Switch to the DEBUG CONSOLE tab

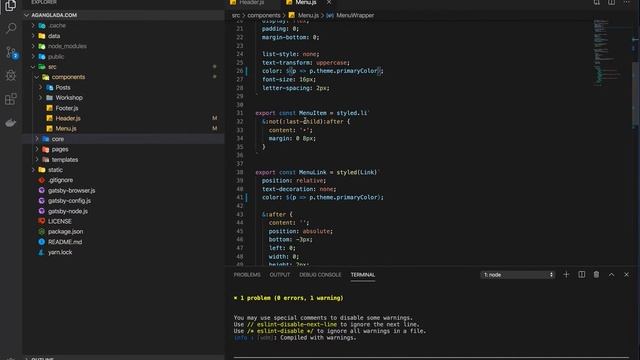[320, 275]
